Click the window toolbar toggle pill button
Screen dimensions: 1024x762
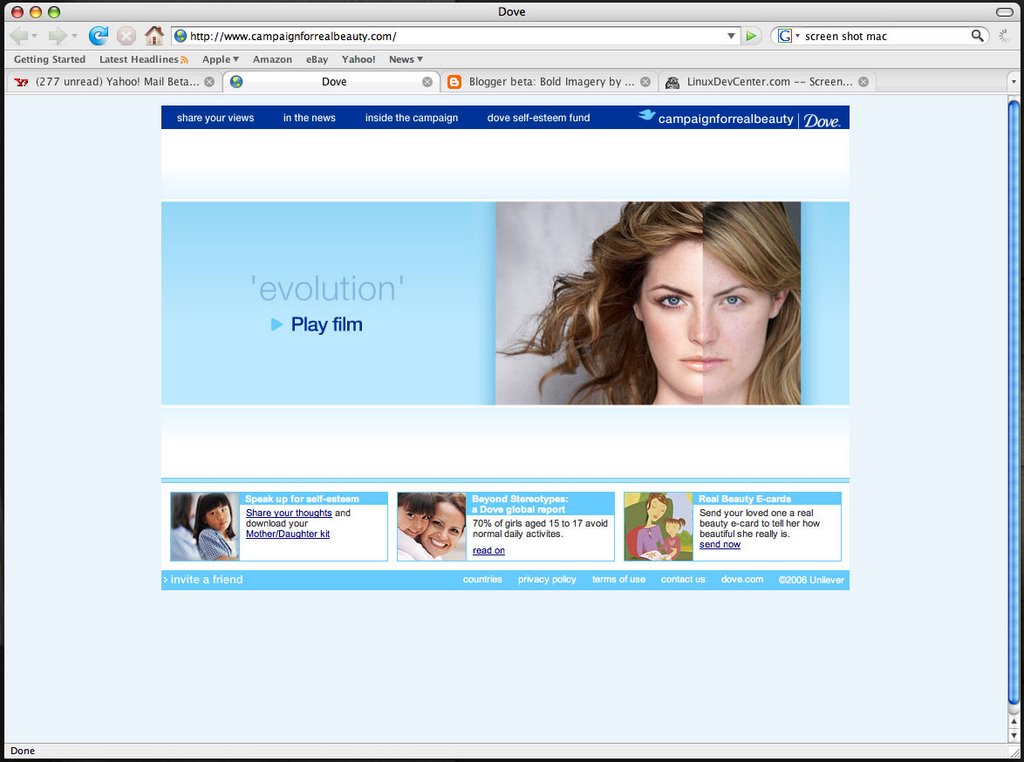pos(1004,12)
